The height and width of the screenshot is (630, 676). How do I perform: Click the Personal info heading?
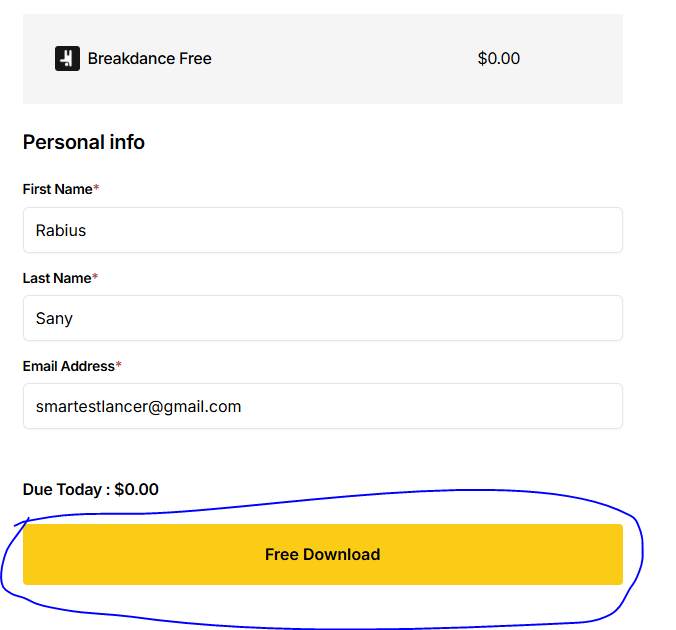point(84,142)
